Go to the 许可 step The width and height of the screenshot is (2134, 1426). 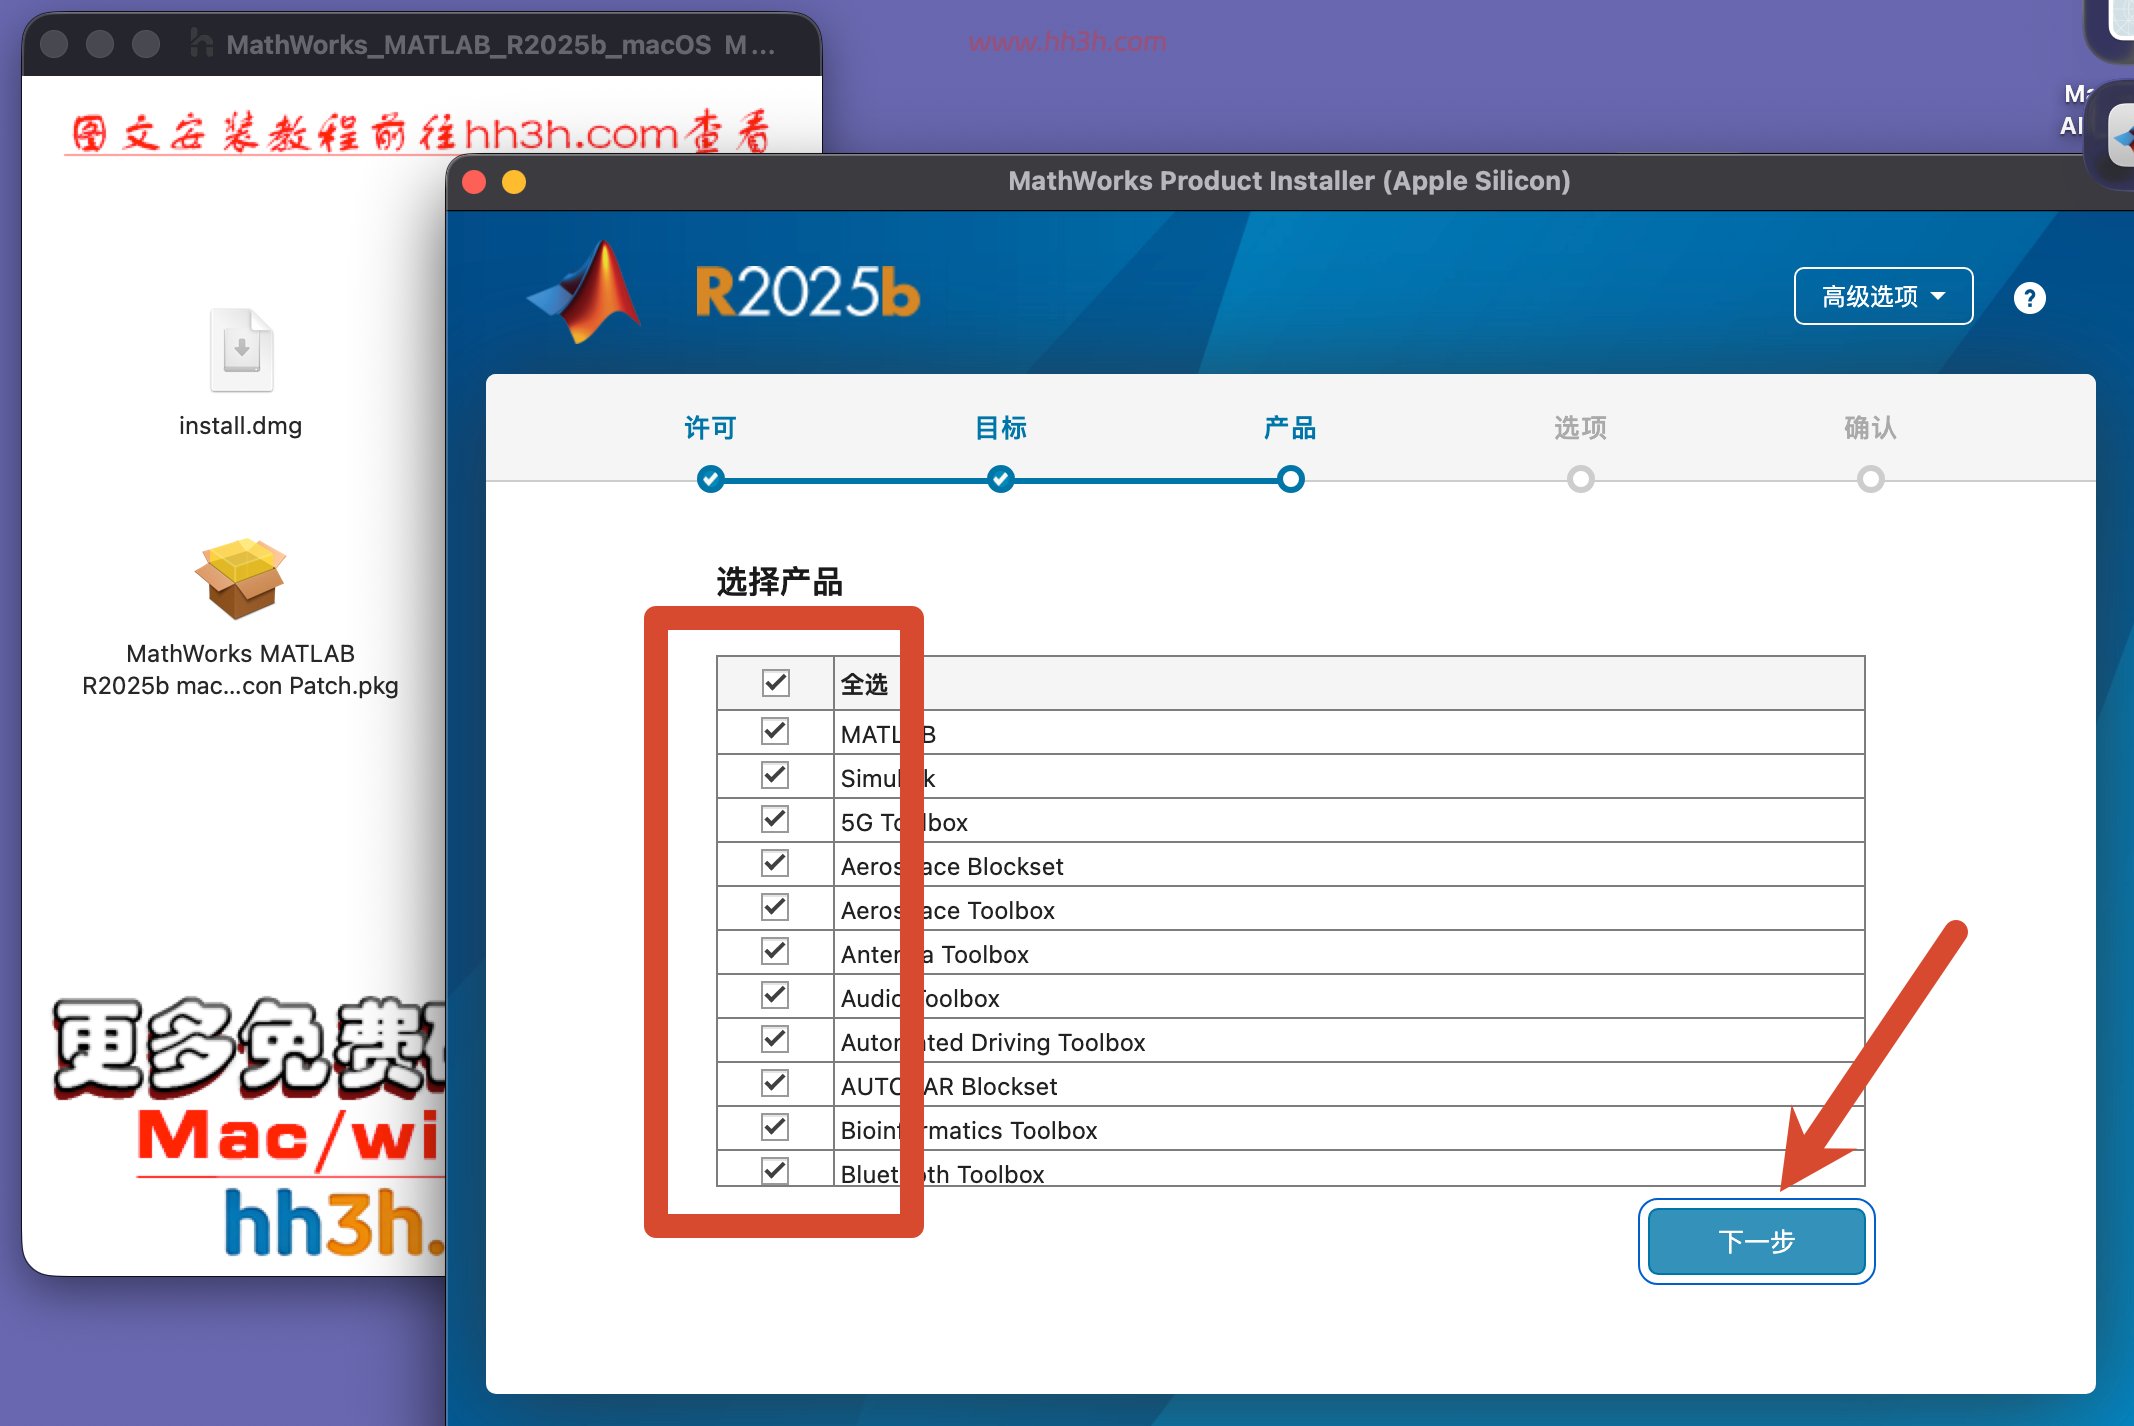click(710, 428)
